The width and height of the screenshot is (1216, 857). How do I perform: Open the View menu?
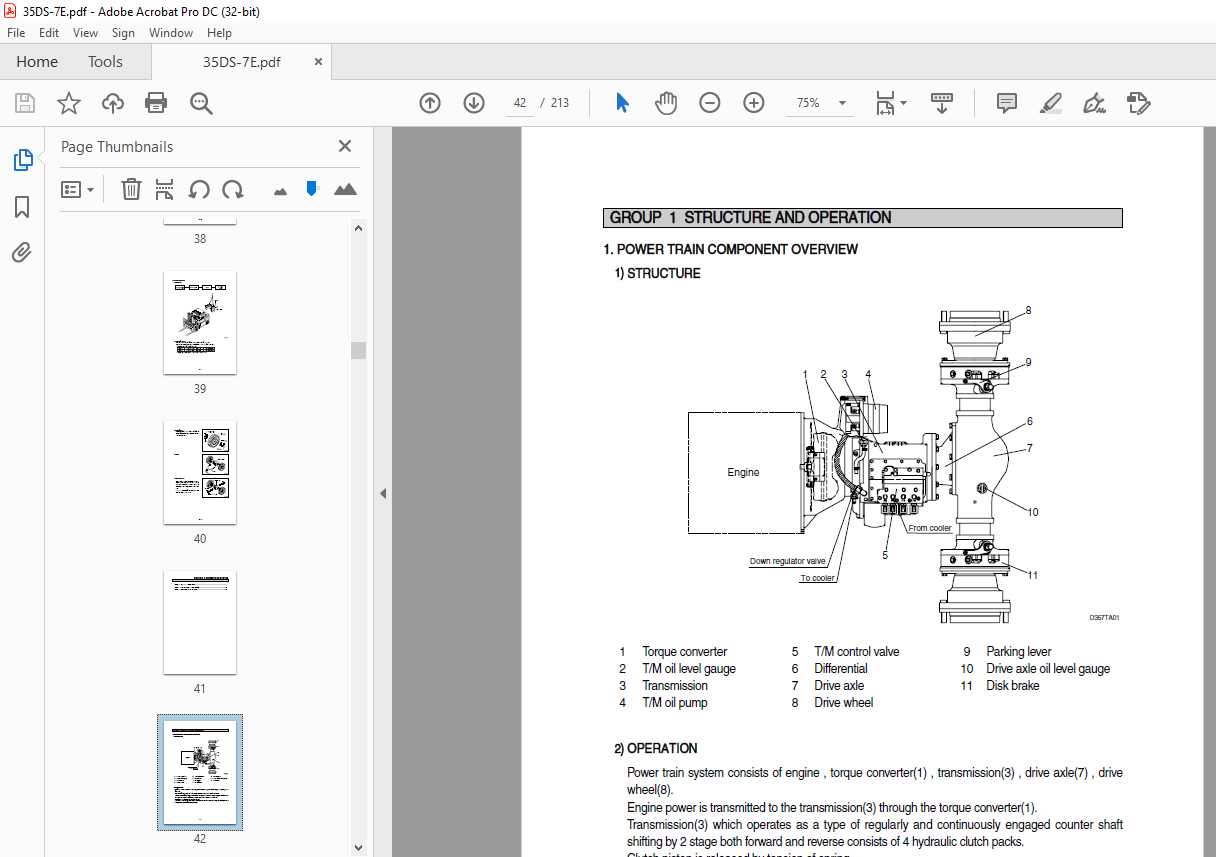pos(86,33)
